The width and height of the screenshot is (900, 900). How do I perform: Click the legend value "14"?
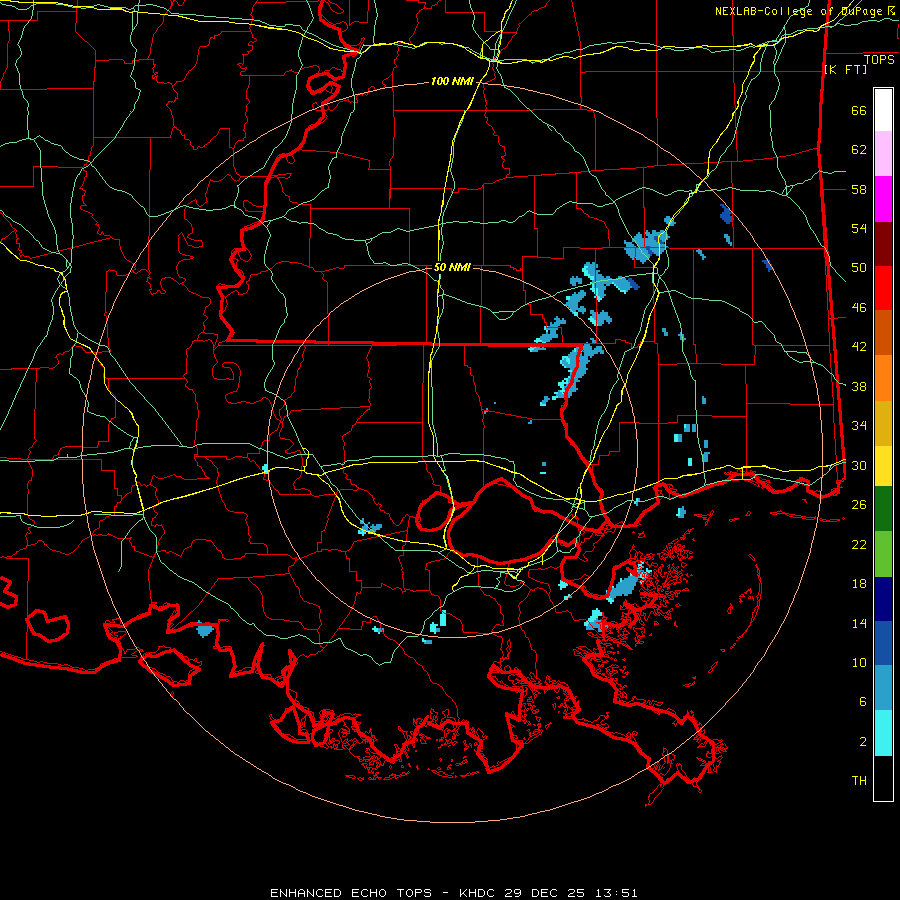(x=859, y=623)
